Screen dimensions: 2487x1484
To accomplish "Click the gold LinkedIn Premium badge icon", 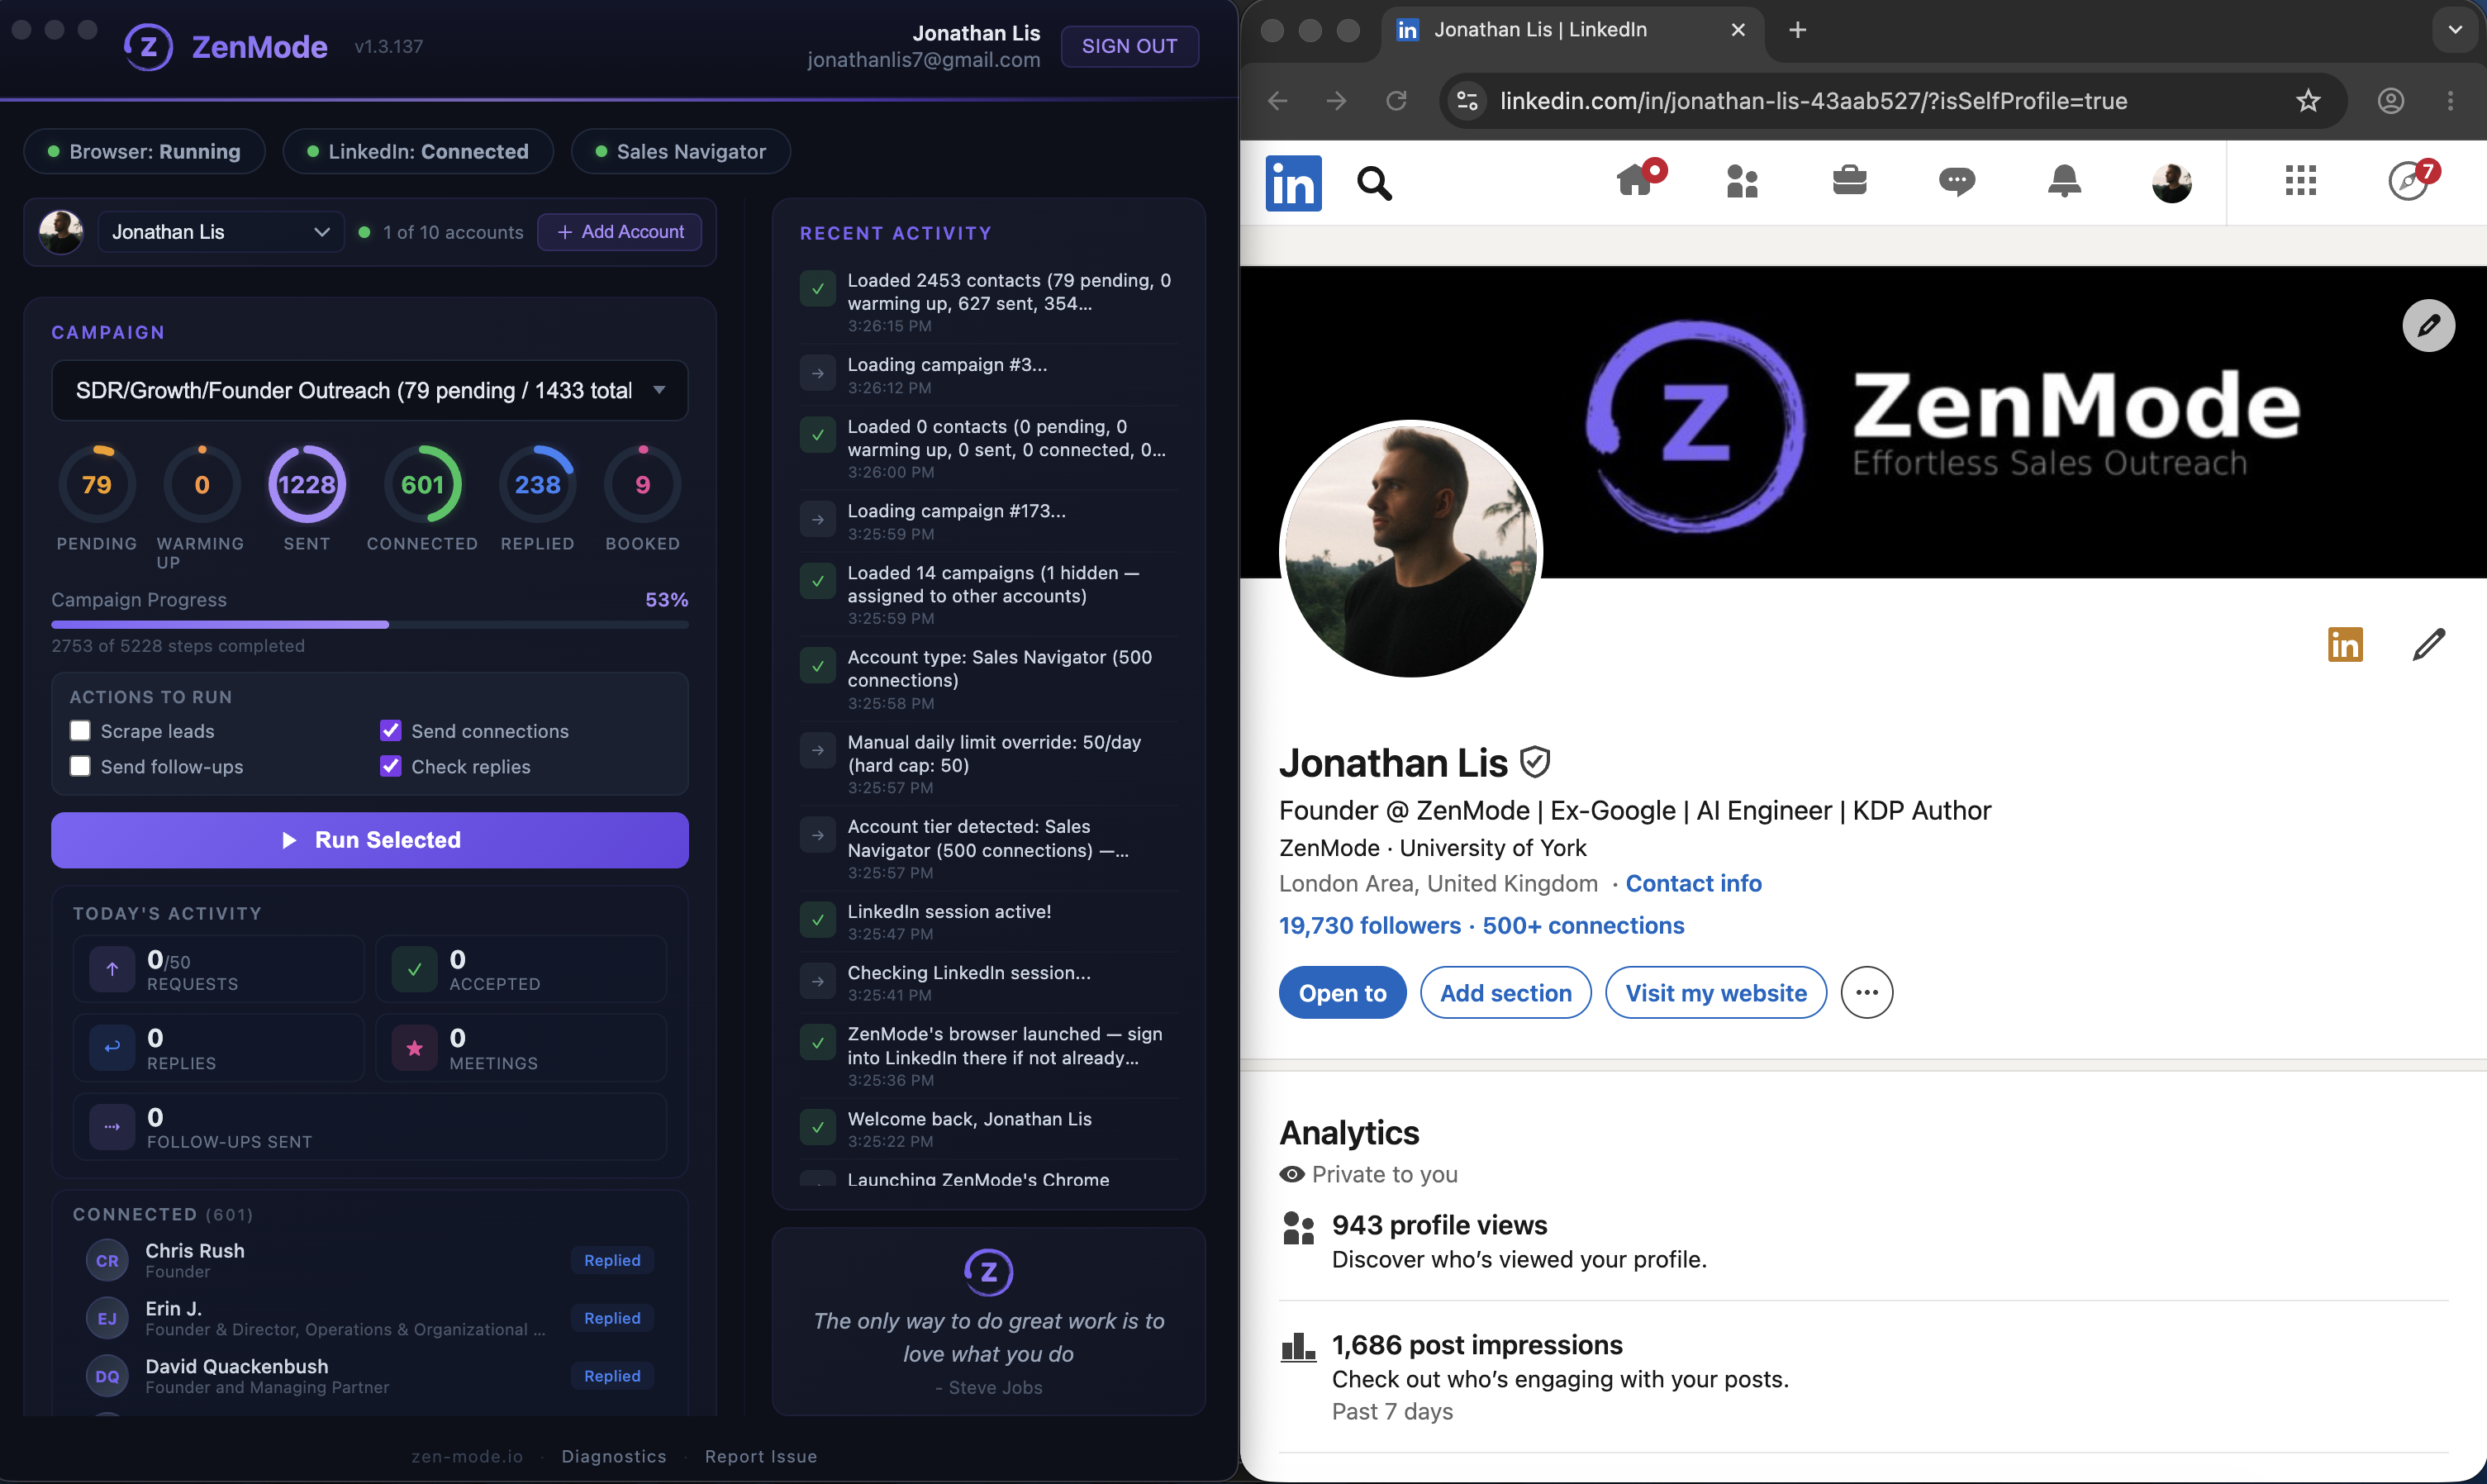I will (x=2345, y=645).
